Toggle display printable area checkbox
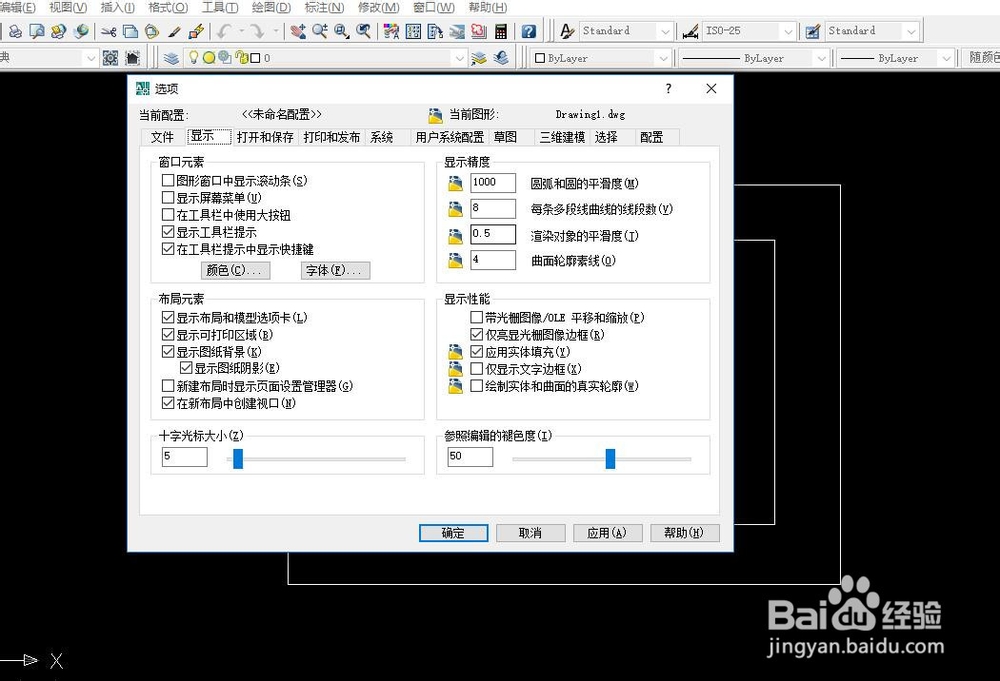The height and width of the screenshot is (681, 1000). (168, 335)
